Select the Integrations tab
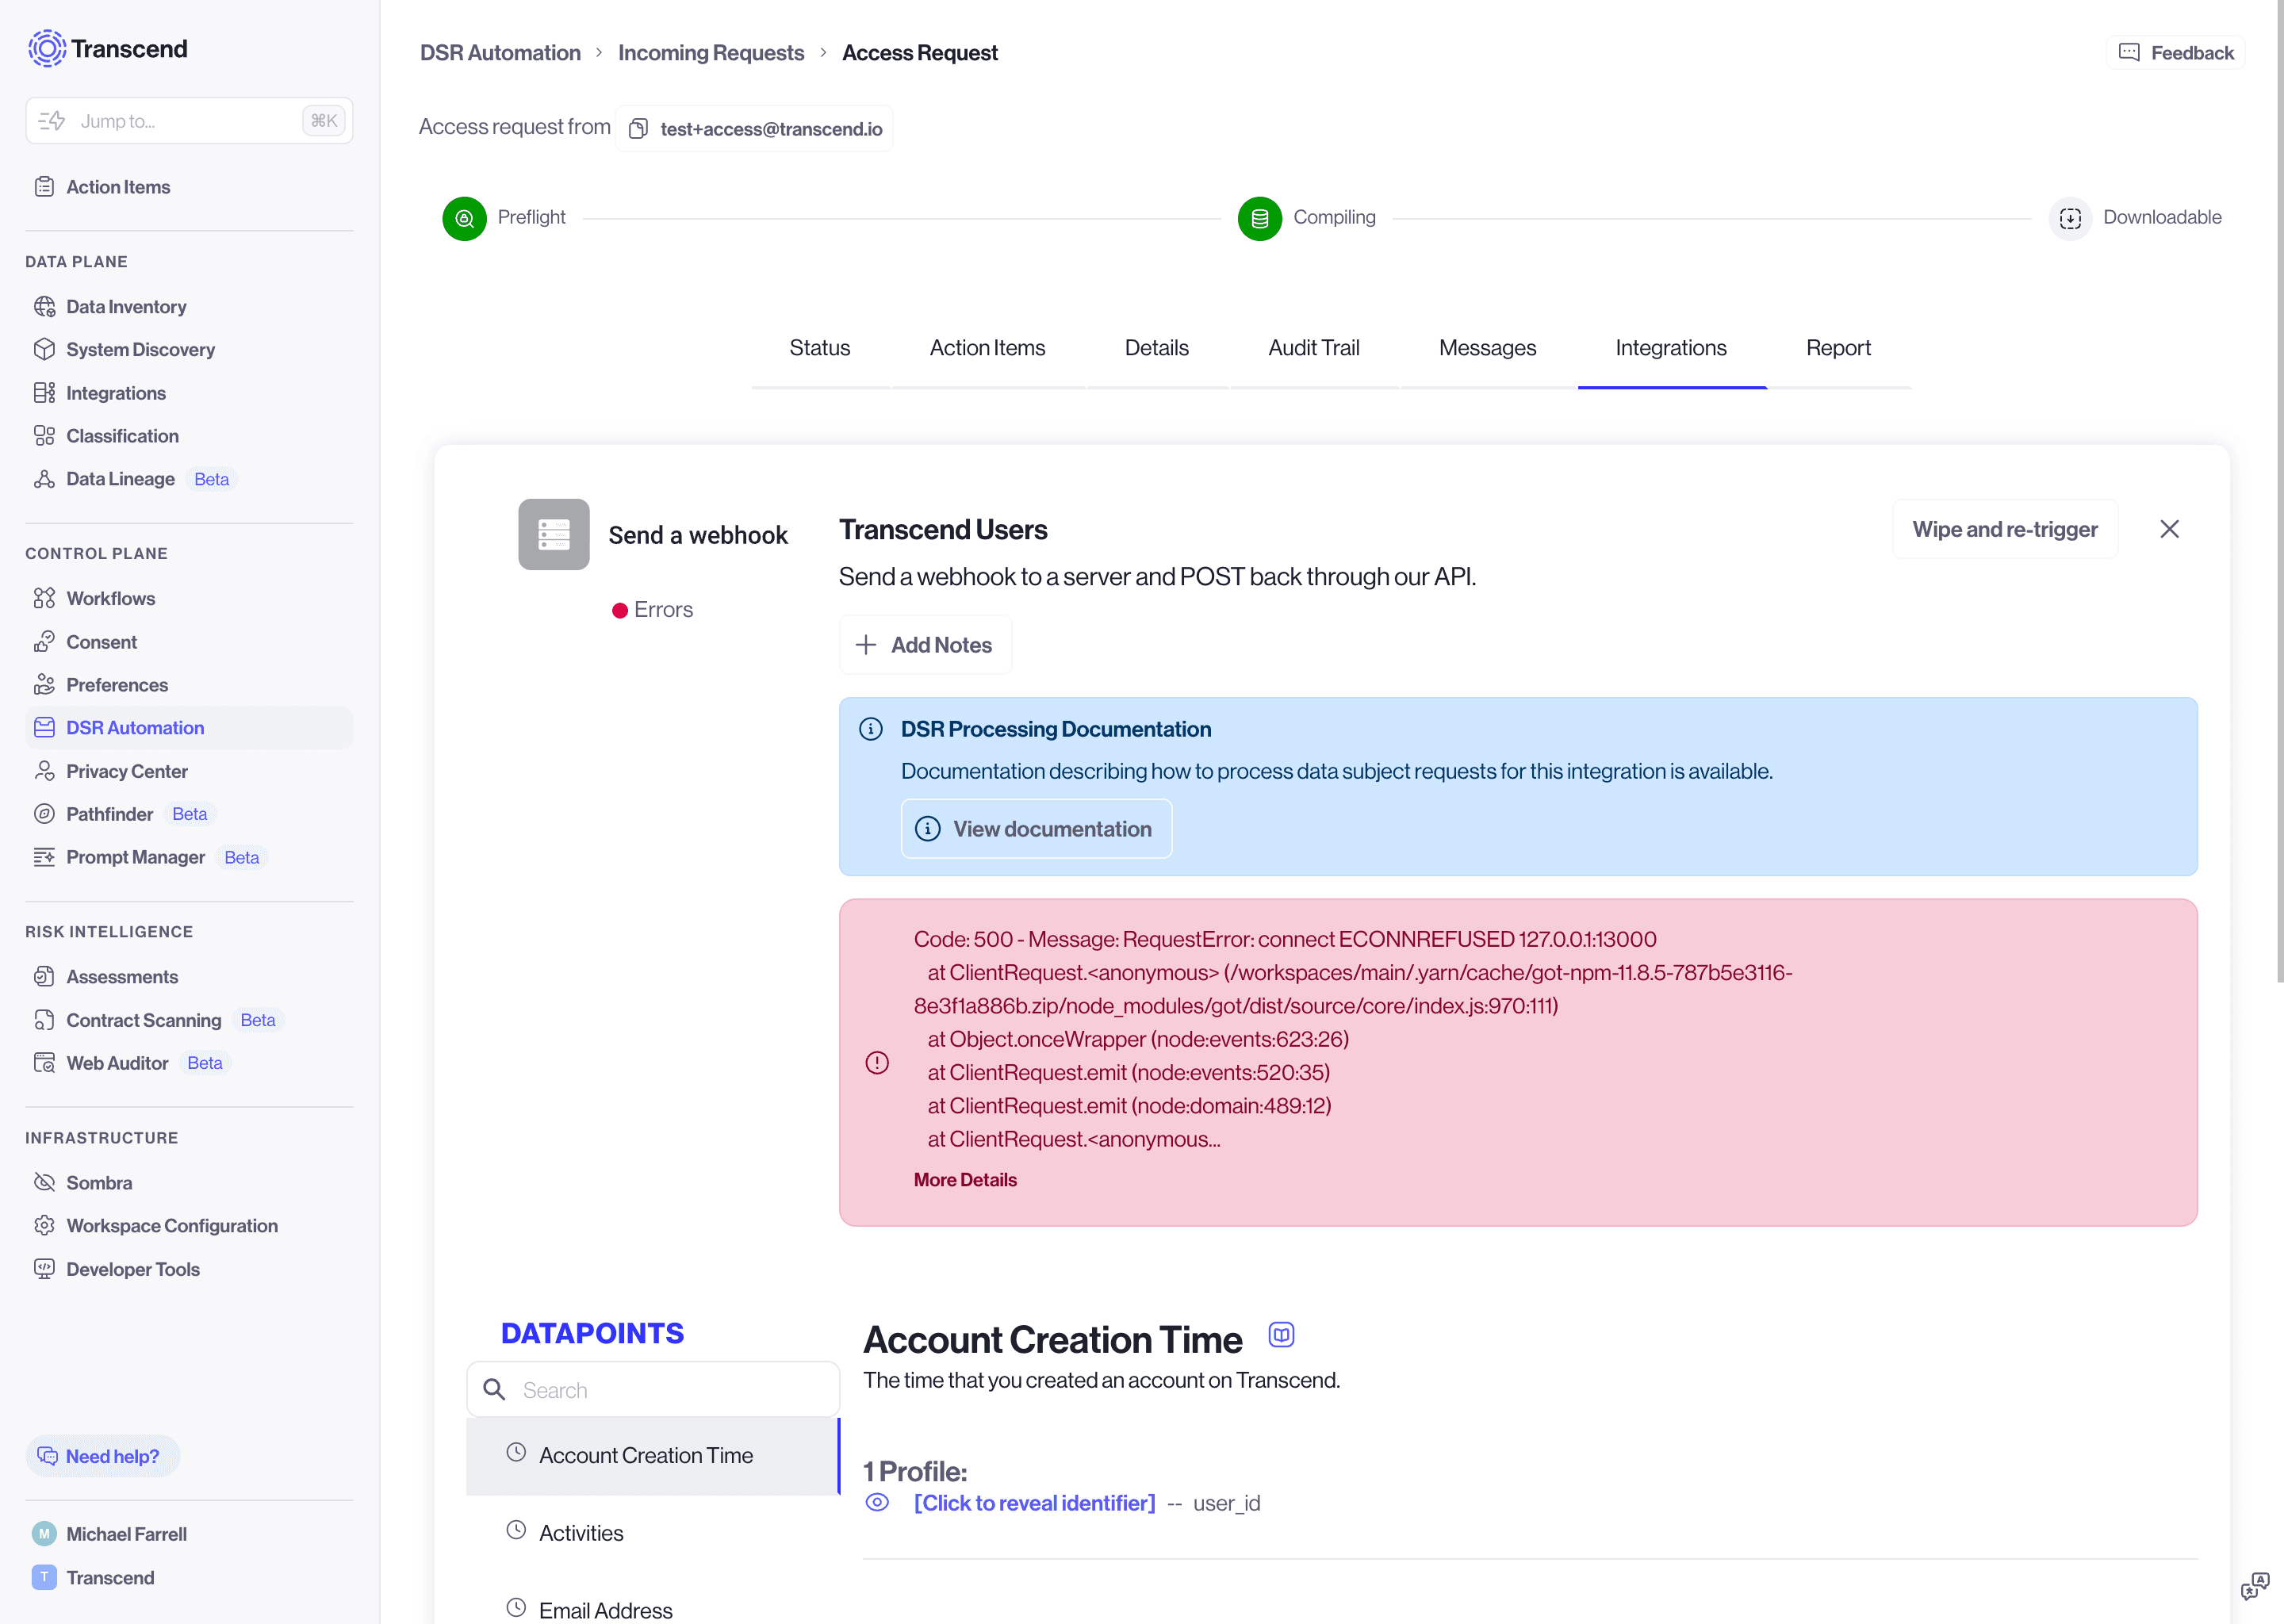The image size is (2284, 1624). pyautogui.click(x=1671, y=348)
